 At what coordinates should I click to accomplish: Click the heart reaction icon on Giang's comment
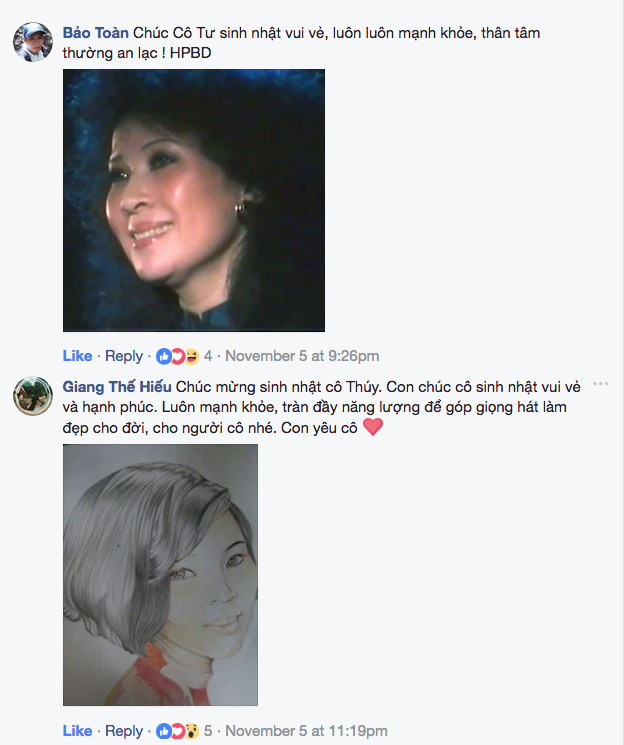click(x=177, y=731)
